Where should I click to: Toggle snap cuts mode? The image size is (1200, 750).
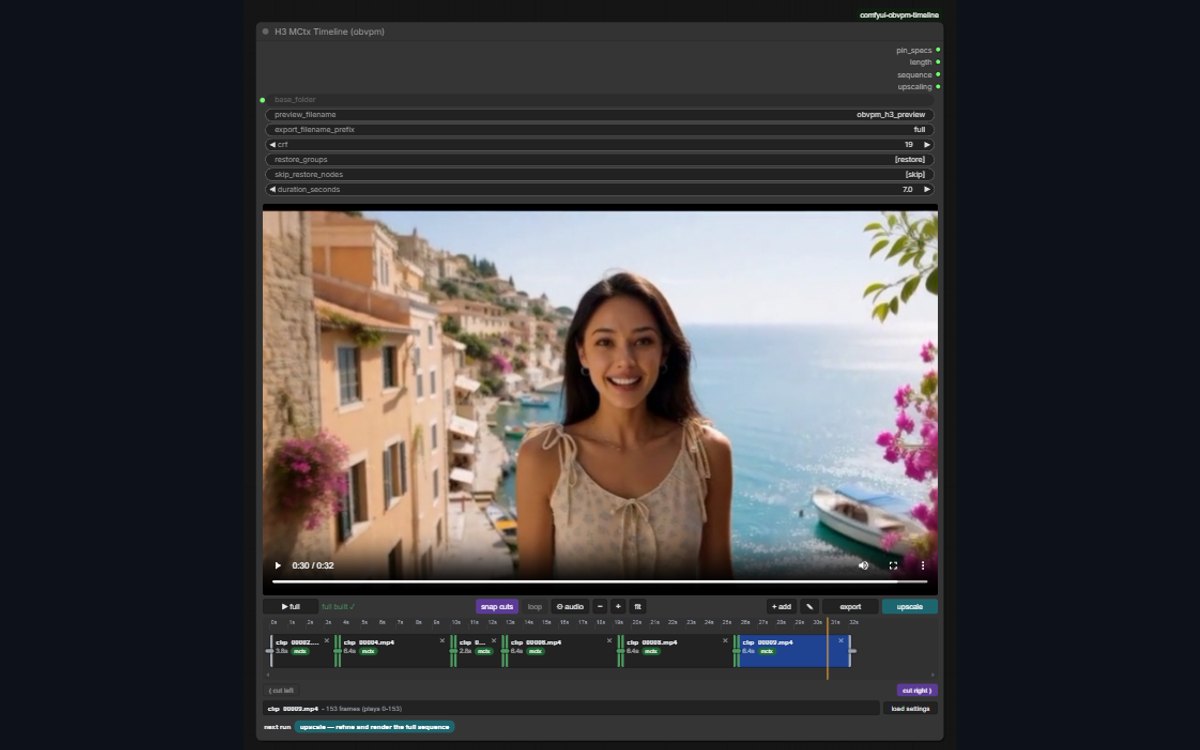pos(497,606)
